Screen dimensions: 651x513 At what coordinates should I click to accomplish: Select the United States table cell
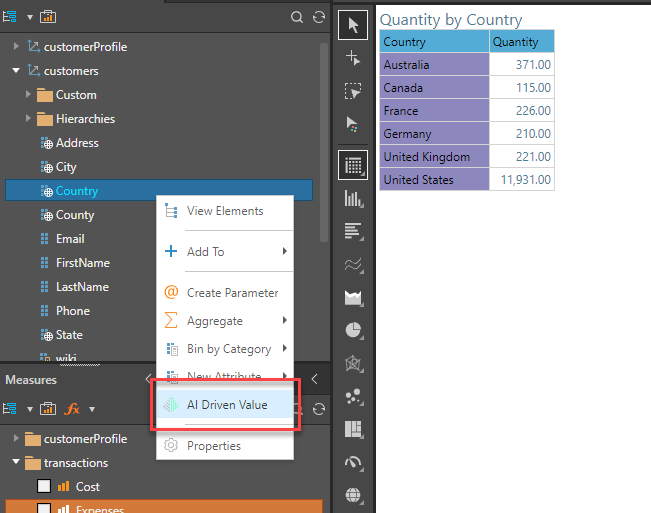(x=433, y=180)
